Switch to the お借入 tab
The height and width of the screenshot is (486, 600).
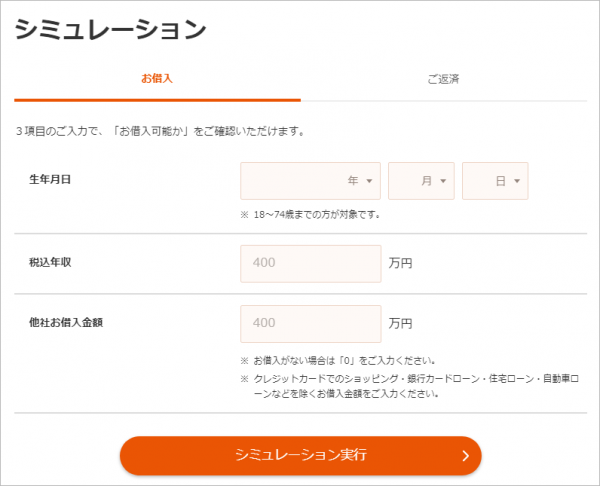(x=157, y=79)
